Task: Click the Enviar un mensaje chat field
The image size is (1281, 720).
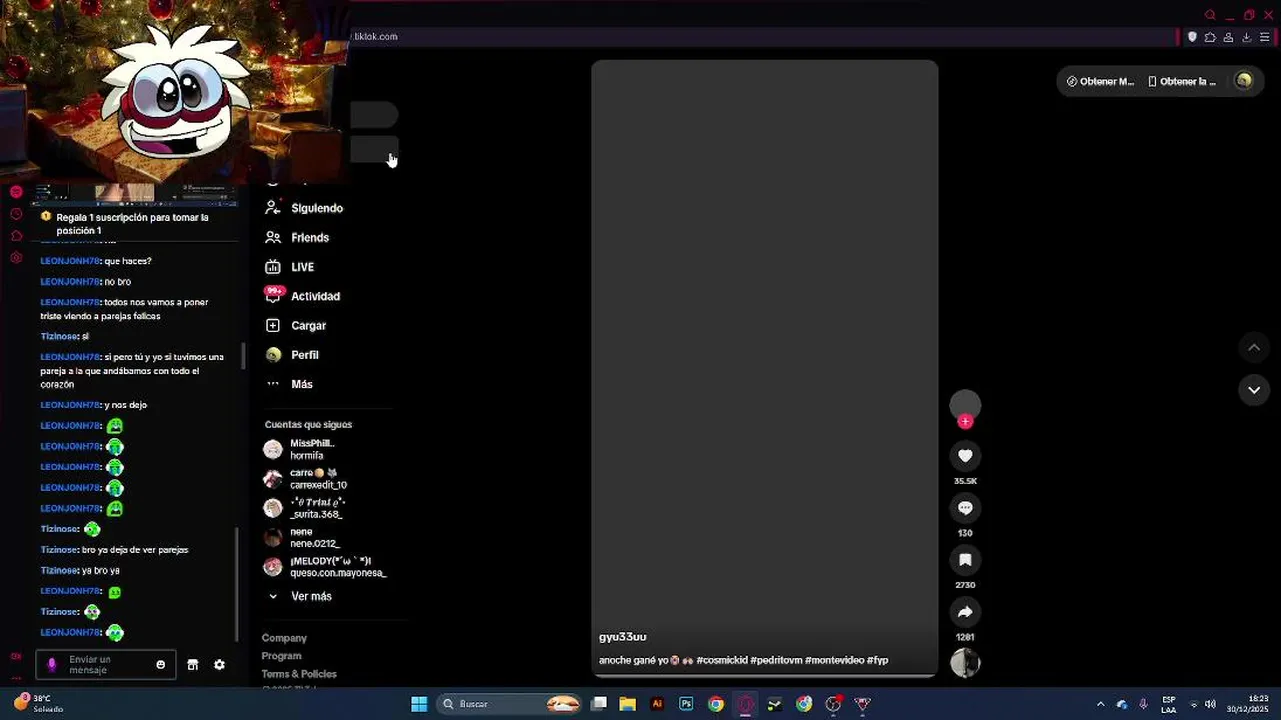Action: [105, 665]
